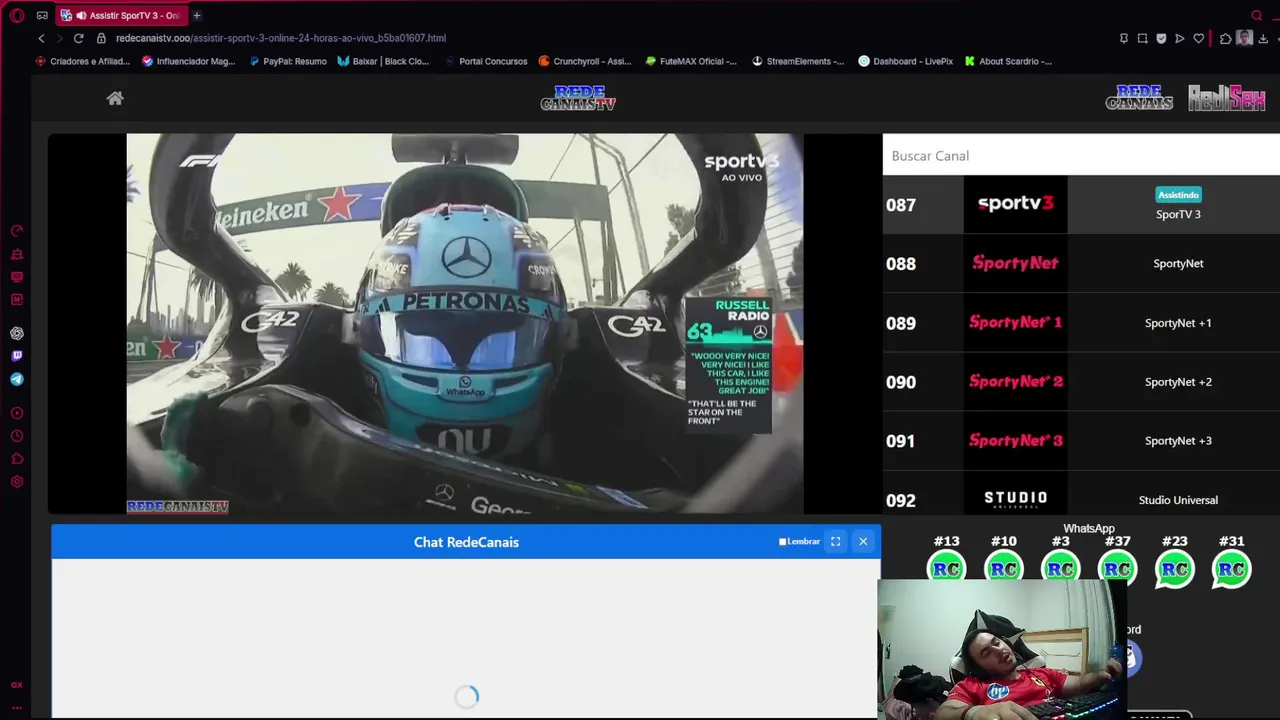Open sidebar settings gear icon

(x=17, y=482)
